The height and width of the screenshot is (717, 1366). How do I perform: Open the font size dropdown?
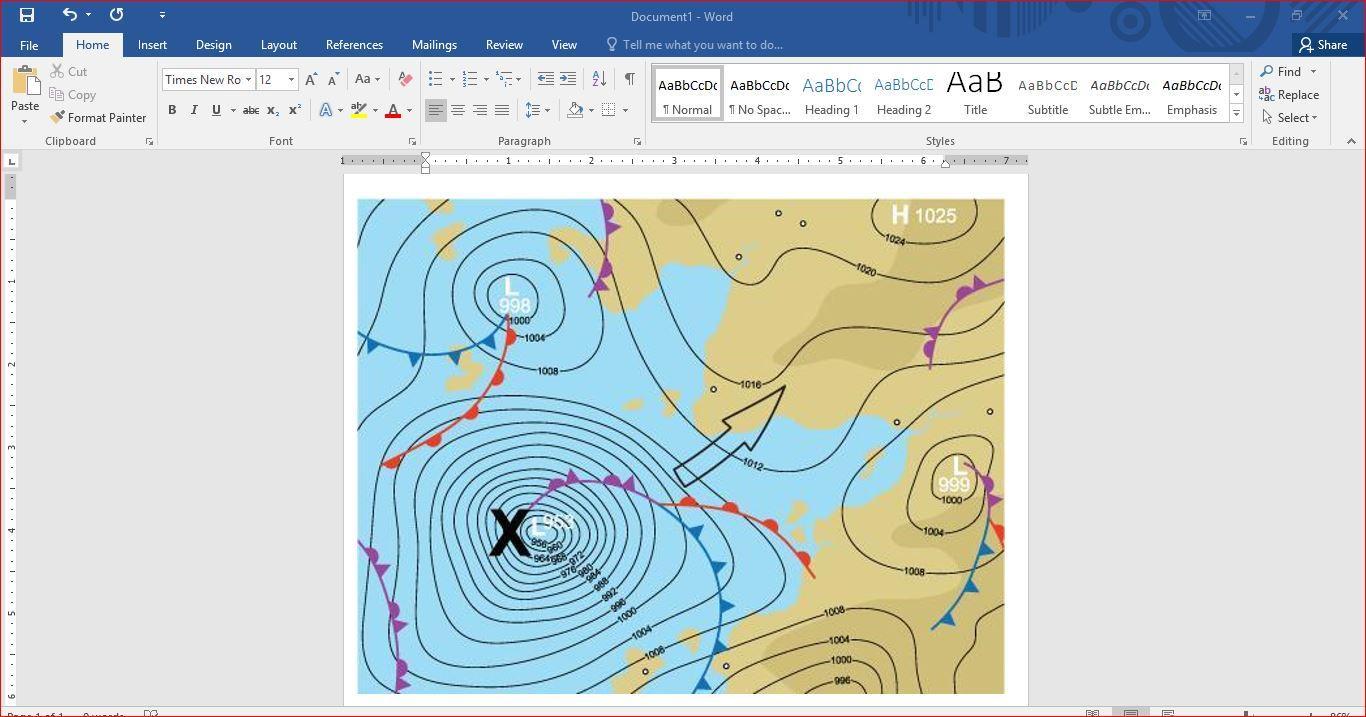pos(291,80)
